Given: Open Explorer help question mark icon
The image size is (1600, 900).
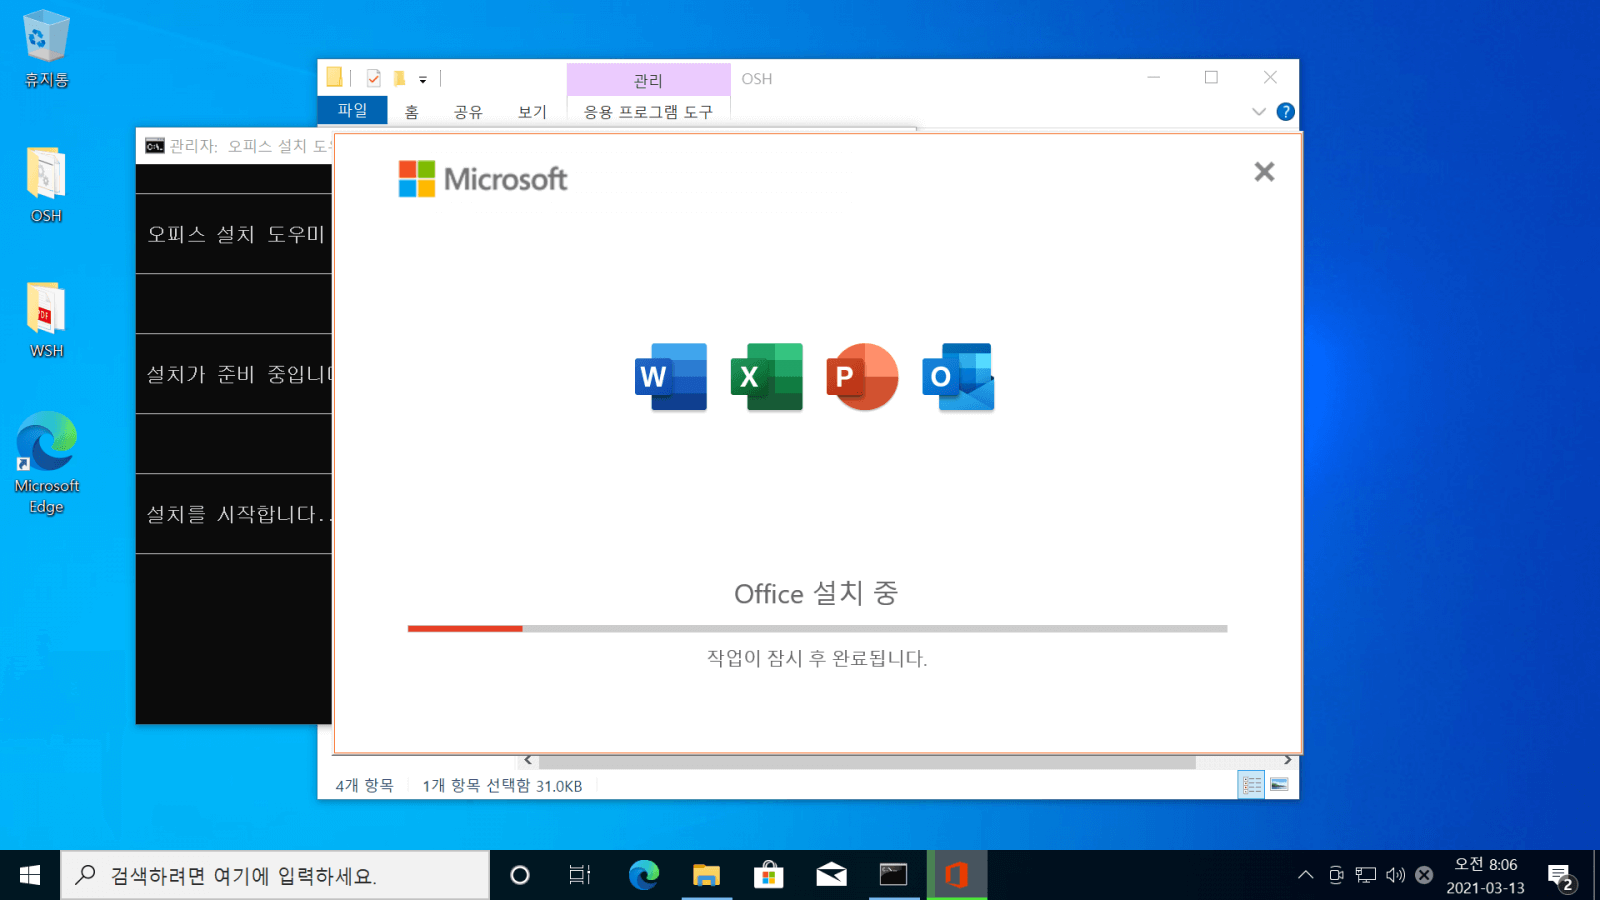Looking at the screenshot, I should click(x=1286, y=112).
